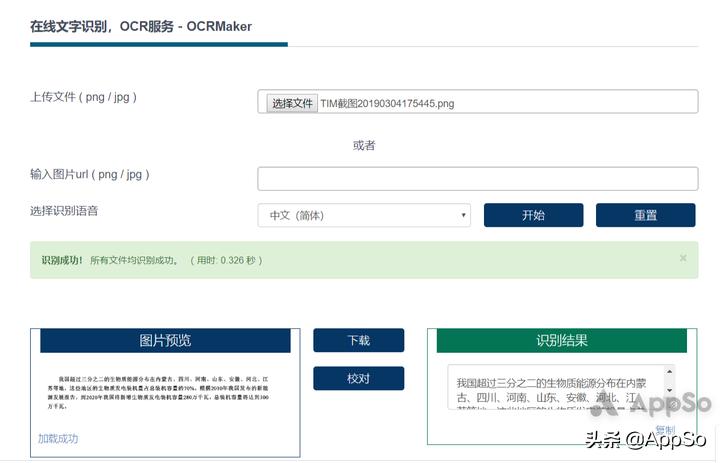Click inside the recognized text result box
The width and height of the screenshot is (720, 463).
click(x=561, y=386)
